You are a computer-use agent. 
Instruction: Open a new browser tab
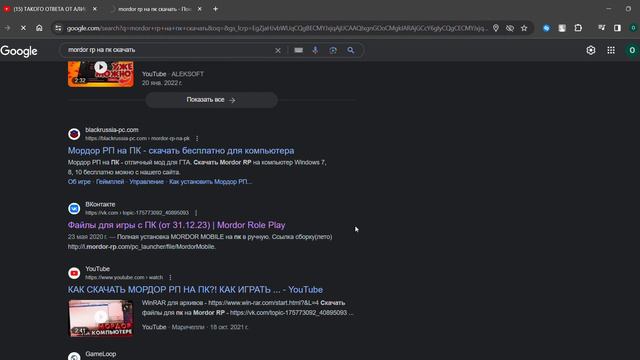tap(216, 9)
